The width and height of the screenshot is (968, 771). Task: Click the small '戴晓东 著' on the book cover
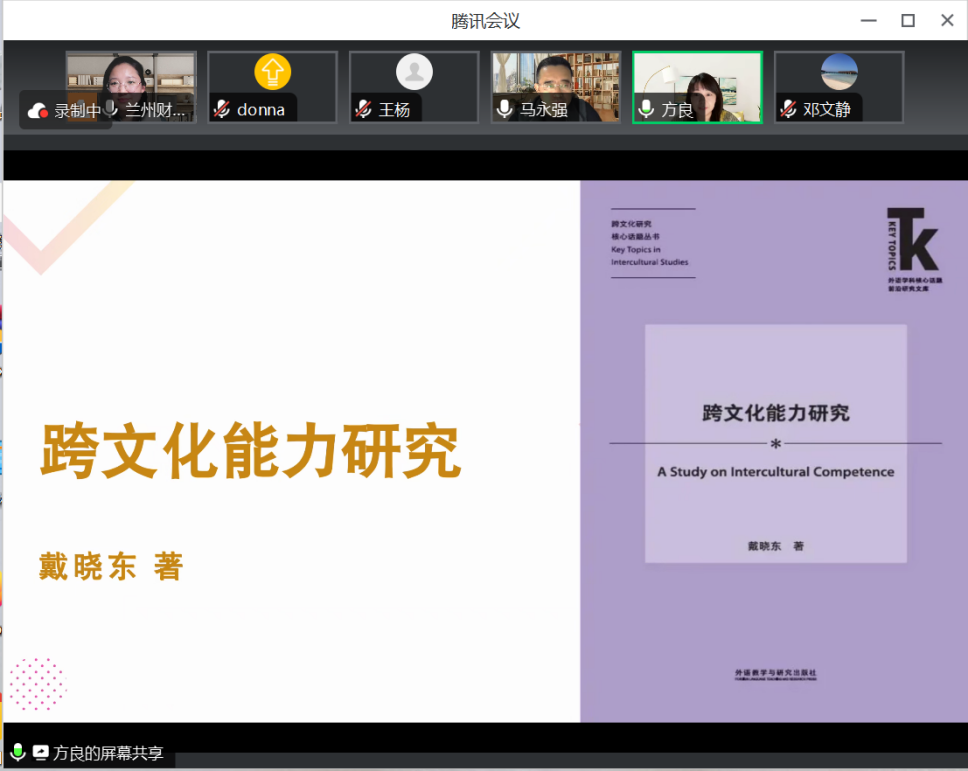point(775,546)
